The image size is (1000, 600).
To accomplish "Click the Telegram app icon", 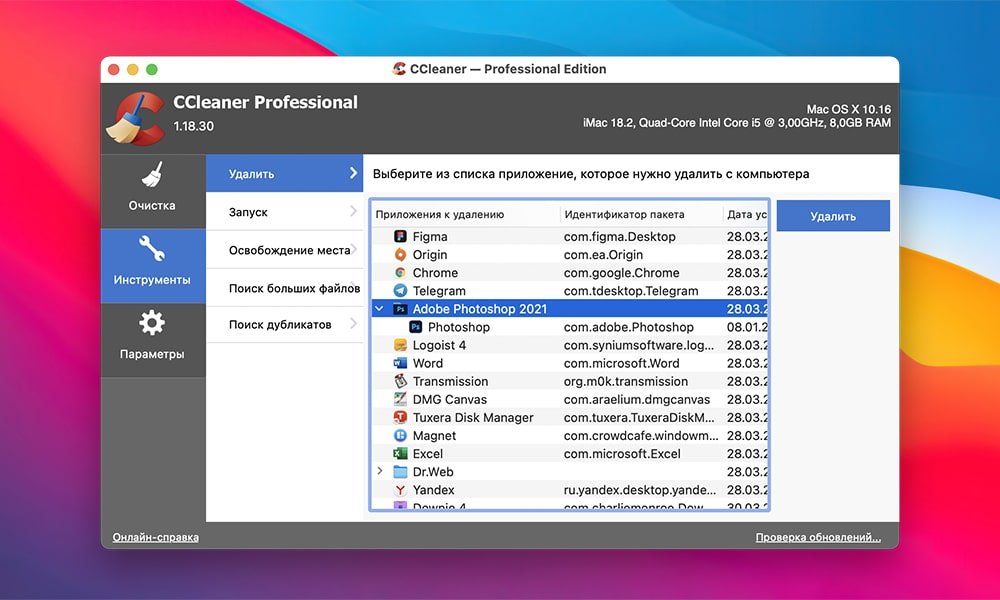I will pos(400,291).
